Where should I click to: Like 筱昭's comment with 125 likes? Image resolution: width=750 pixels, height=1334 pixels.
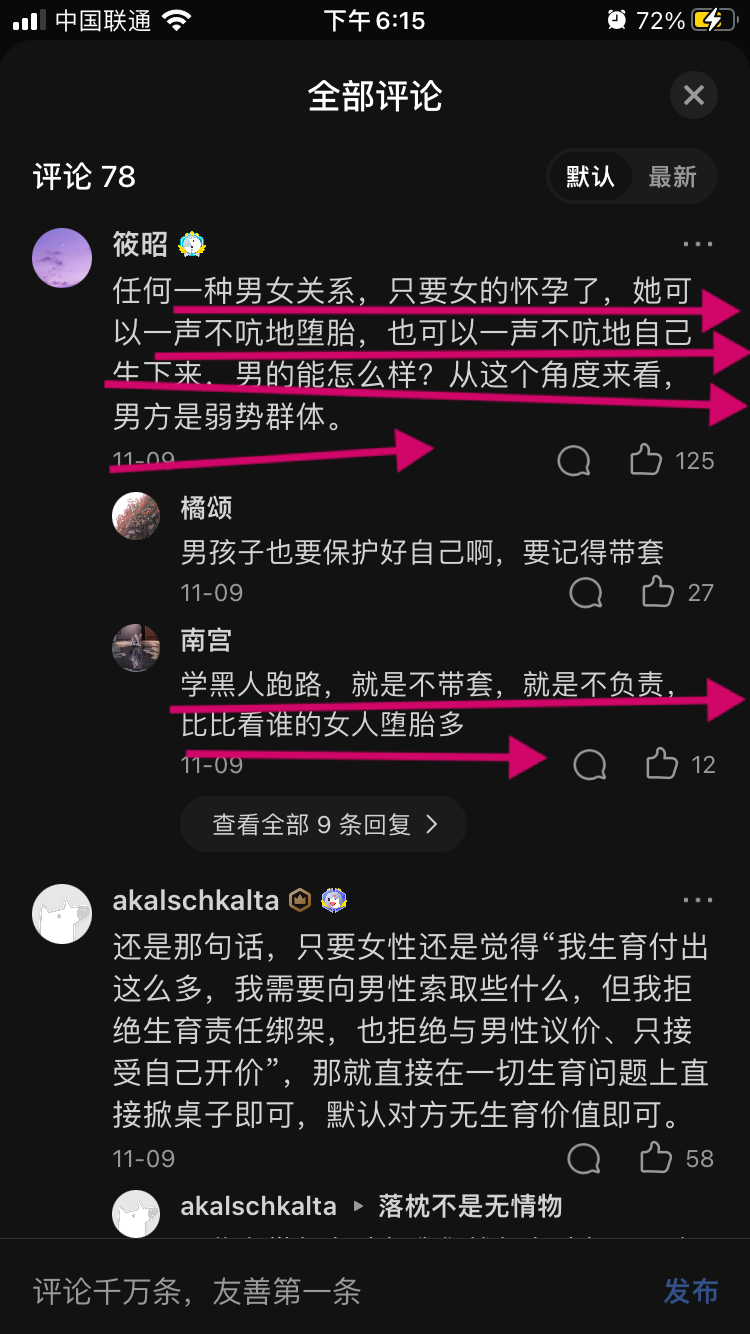tap(646, 460)
